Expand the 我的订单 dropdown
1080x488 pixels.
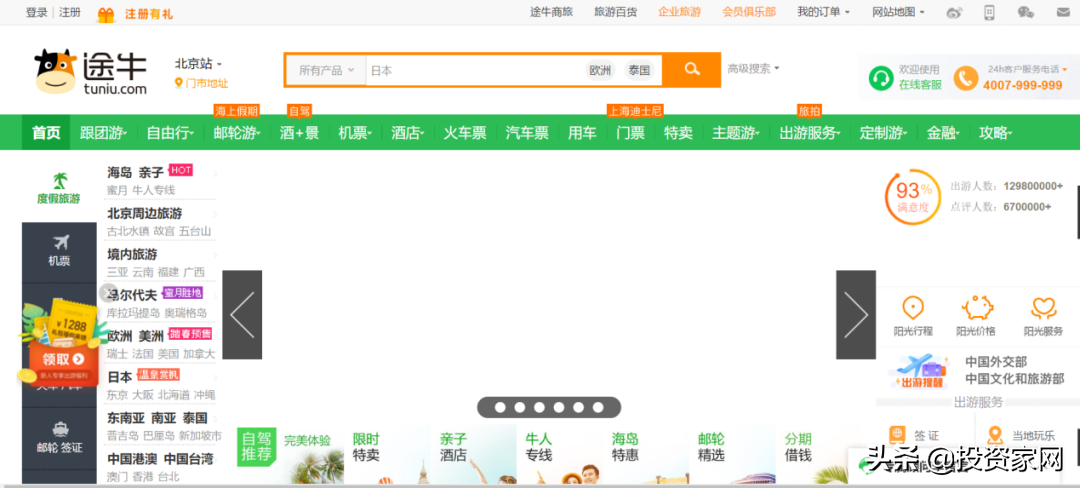coord(823,12)
